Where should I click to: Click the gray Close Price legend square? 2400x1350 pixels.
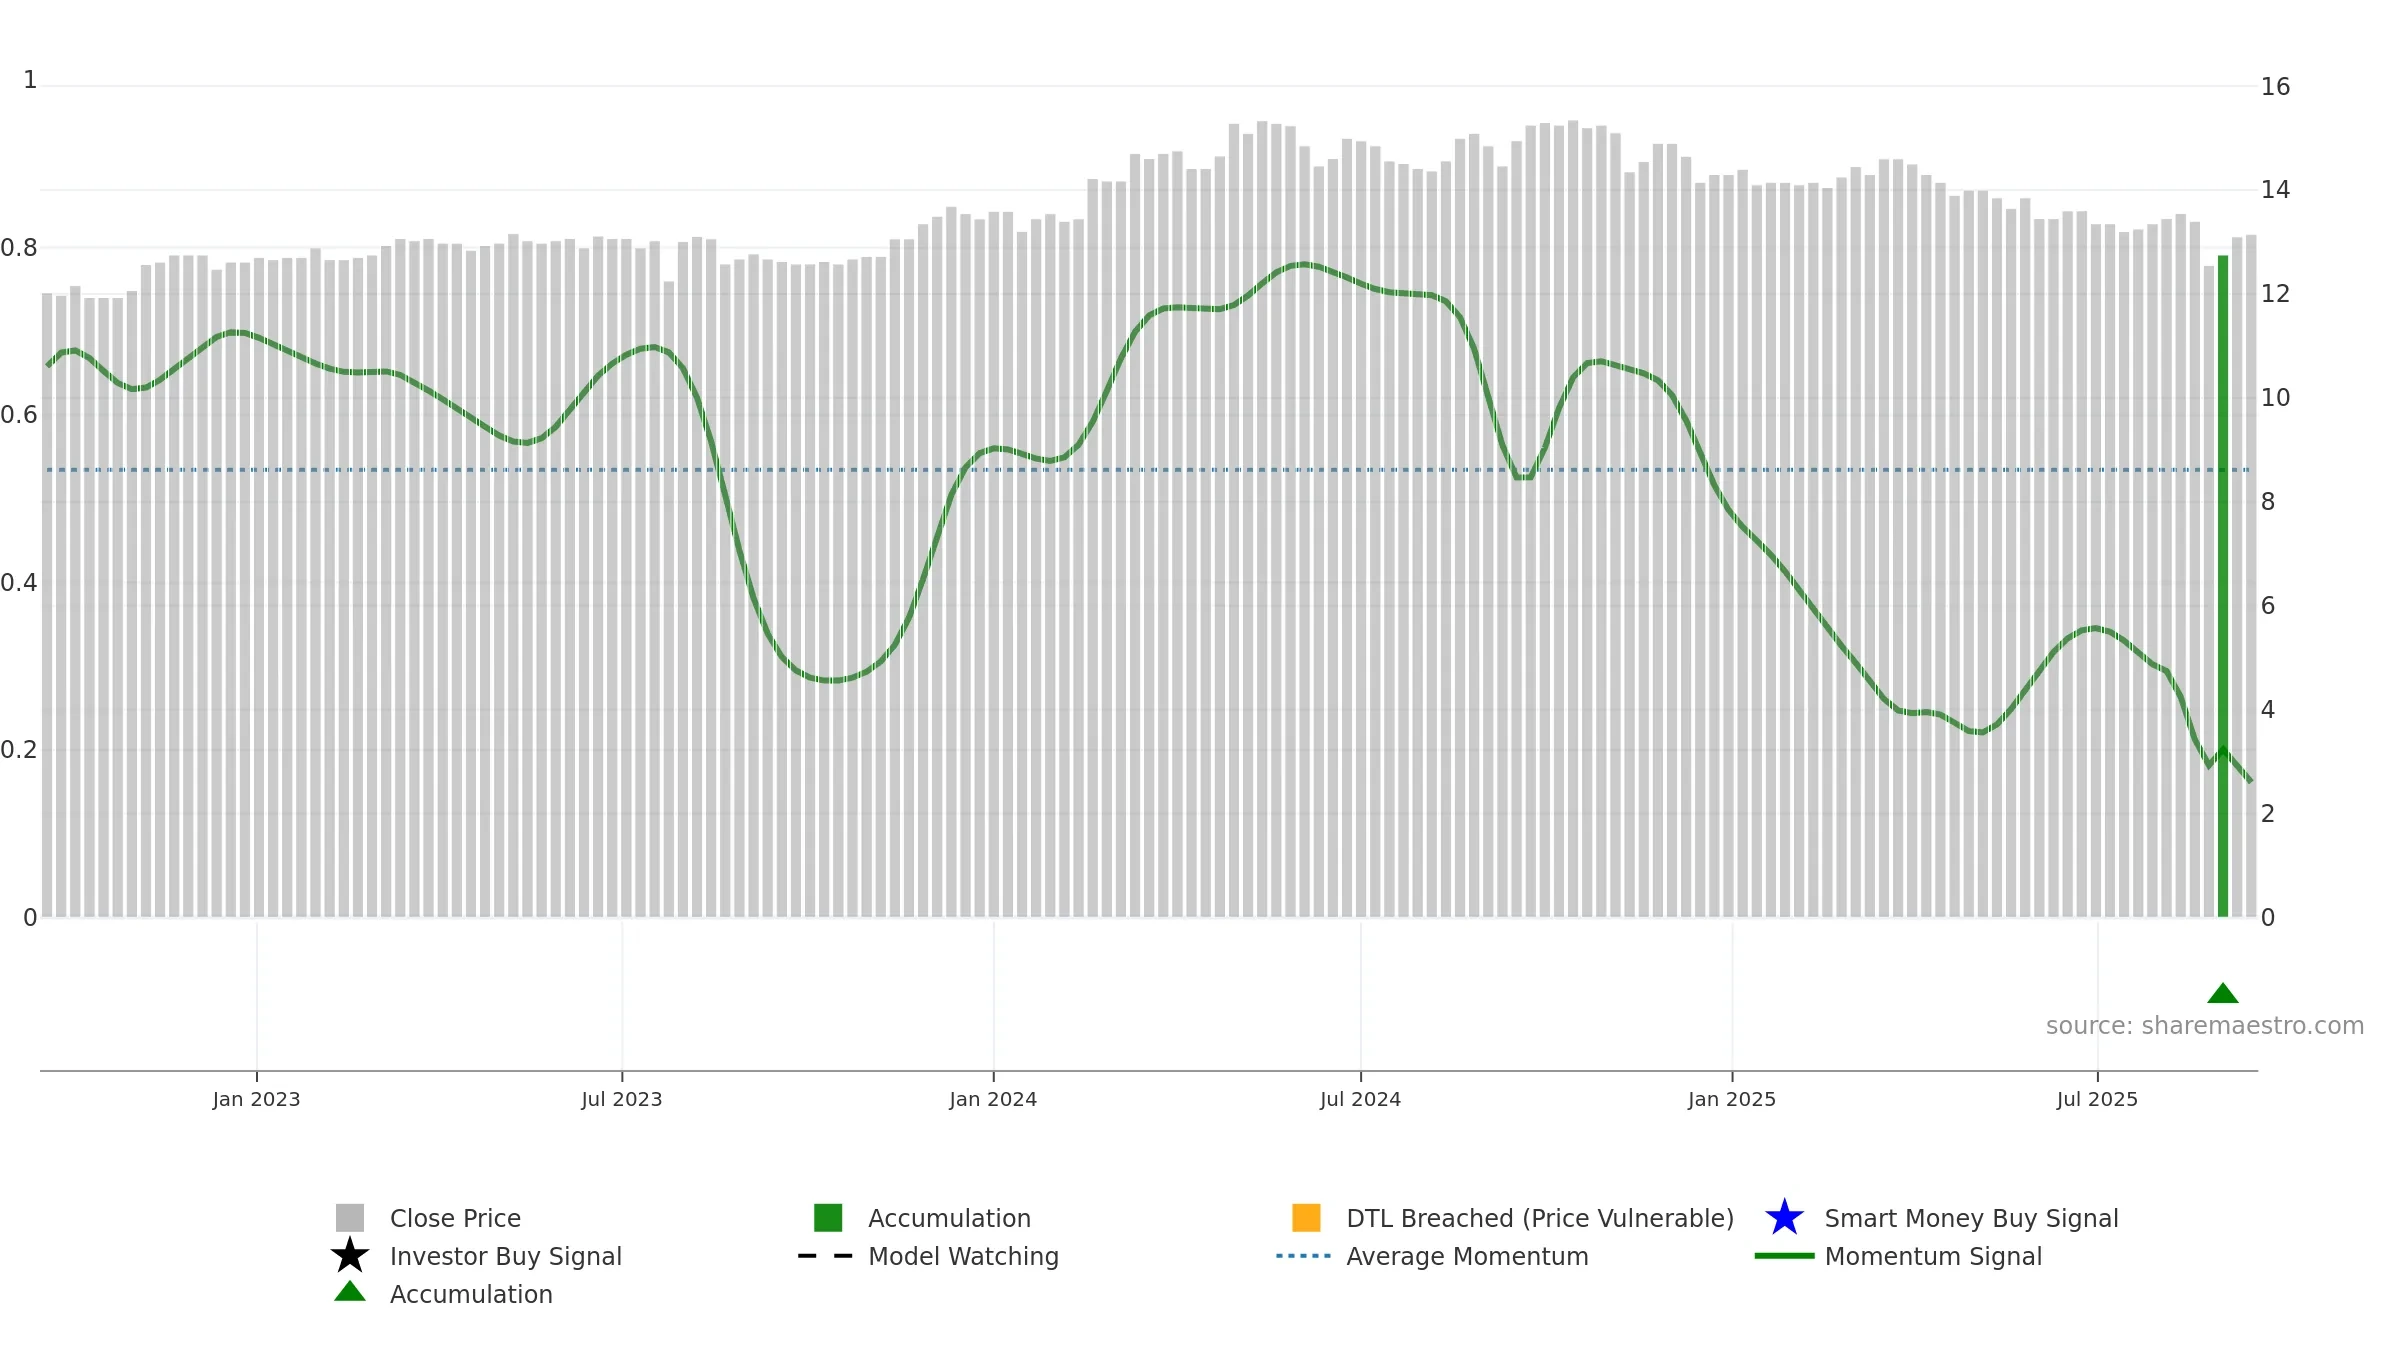coord(350,1218)
